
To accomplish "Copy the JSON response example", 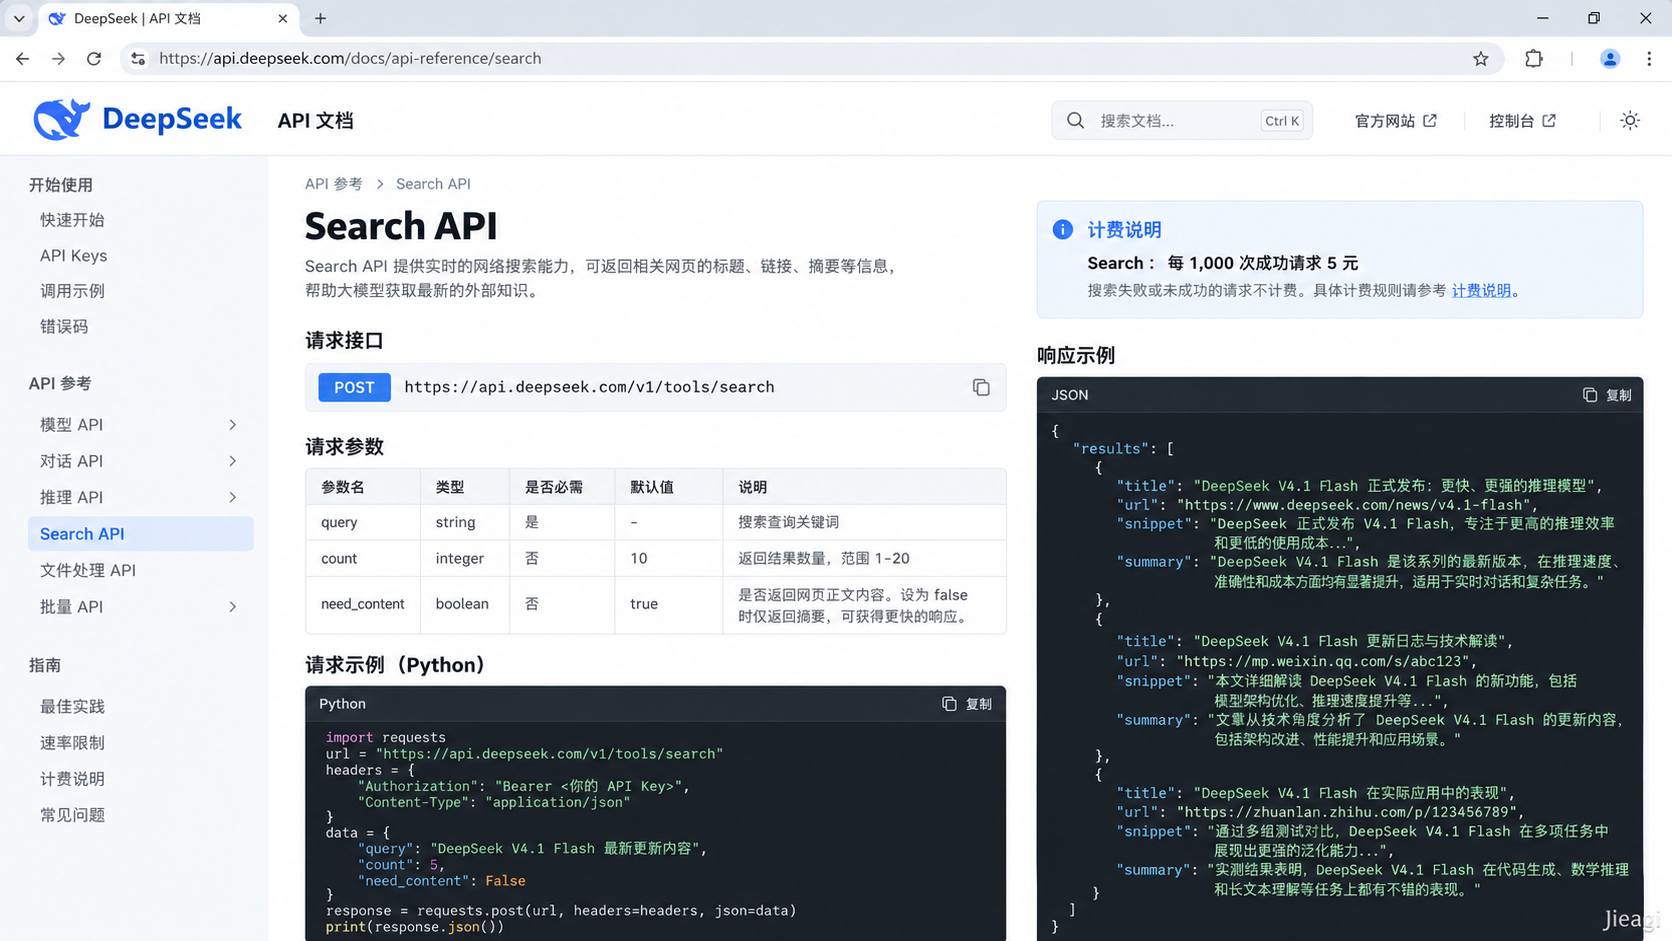I will click(1607, 395).
